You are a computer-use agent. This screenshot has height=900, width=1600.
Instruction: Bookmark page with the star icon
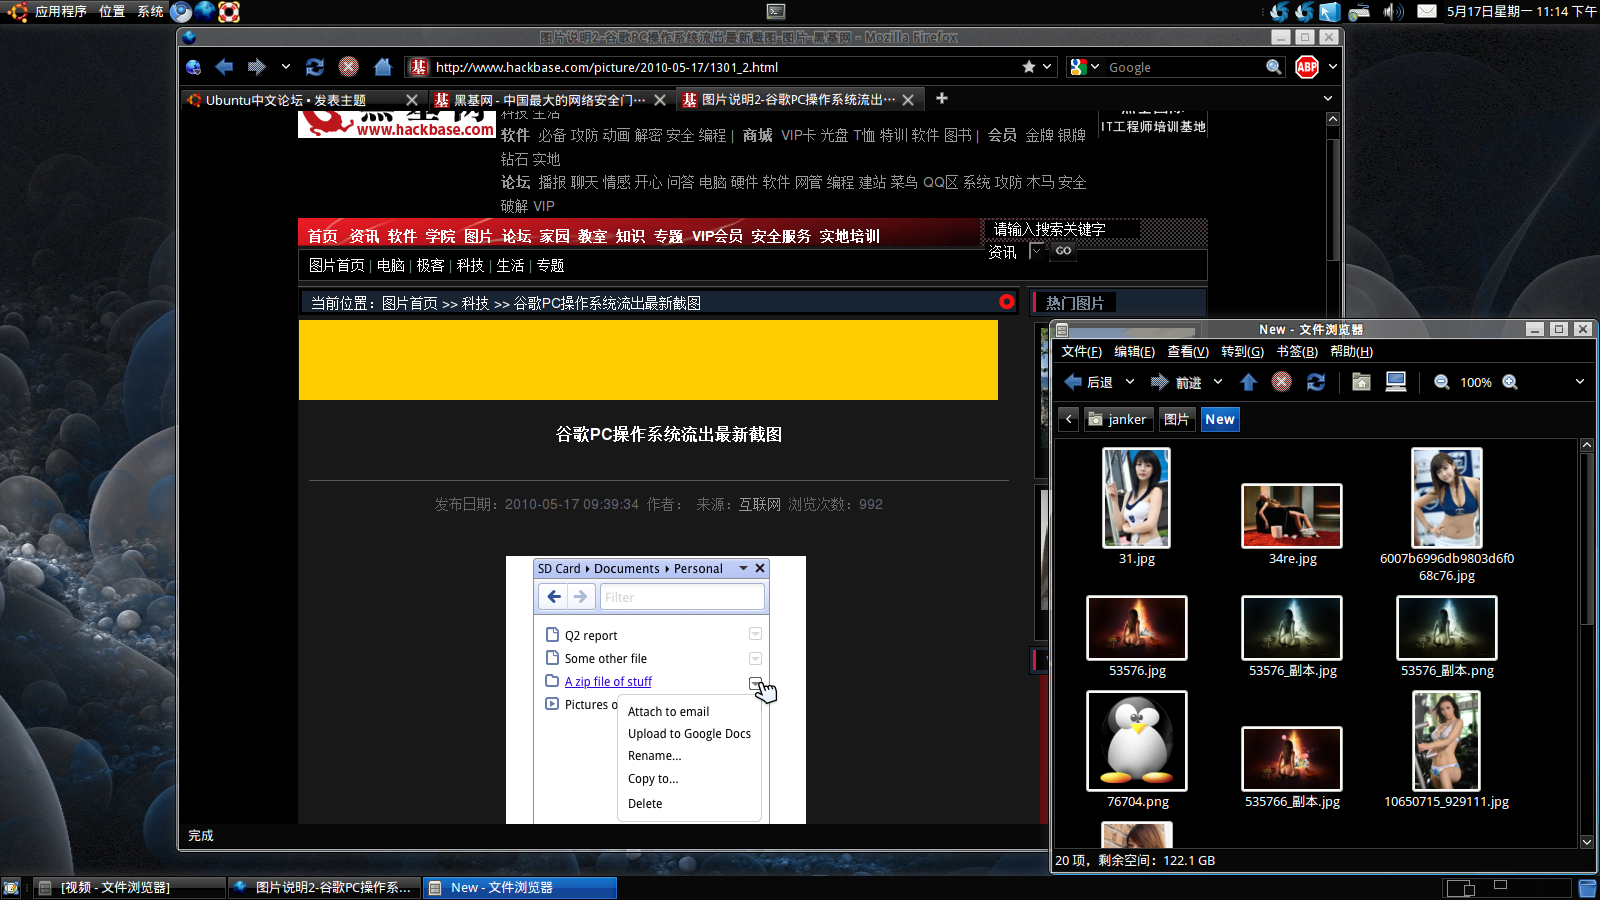point(1029,67)
